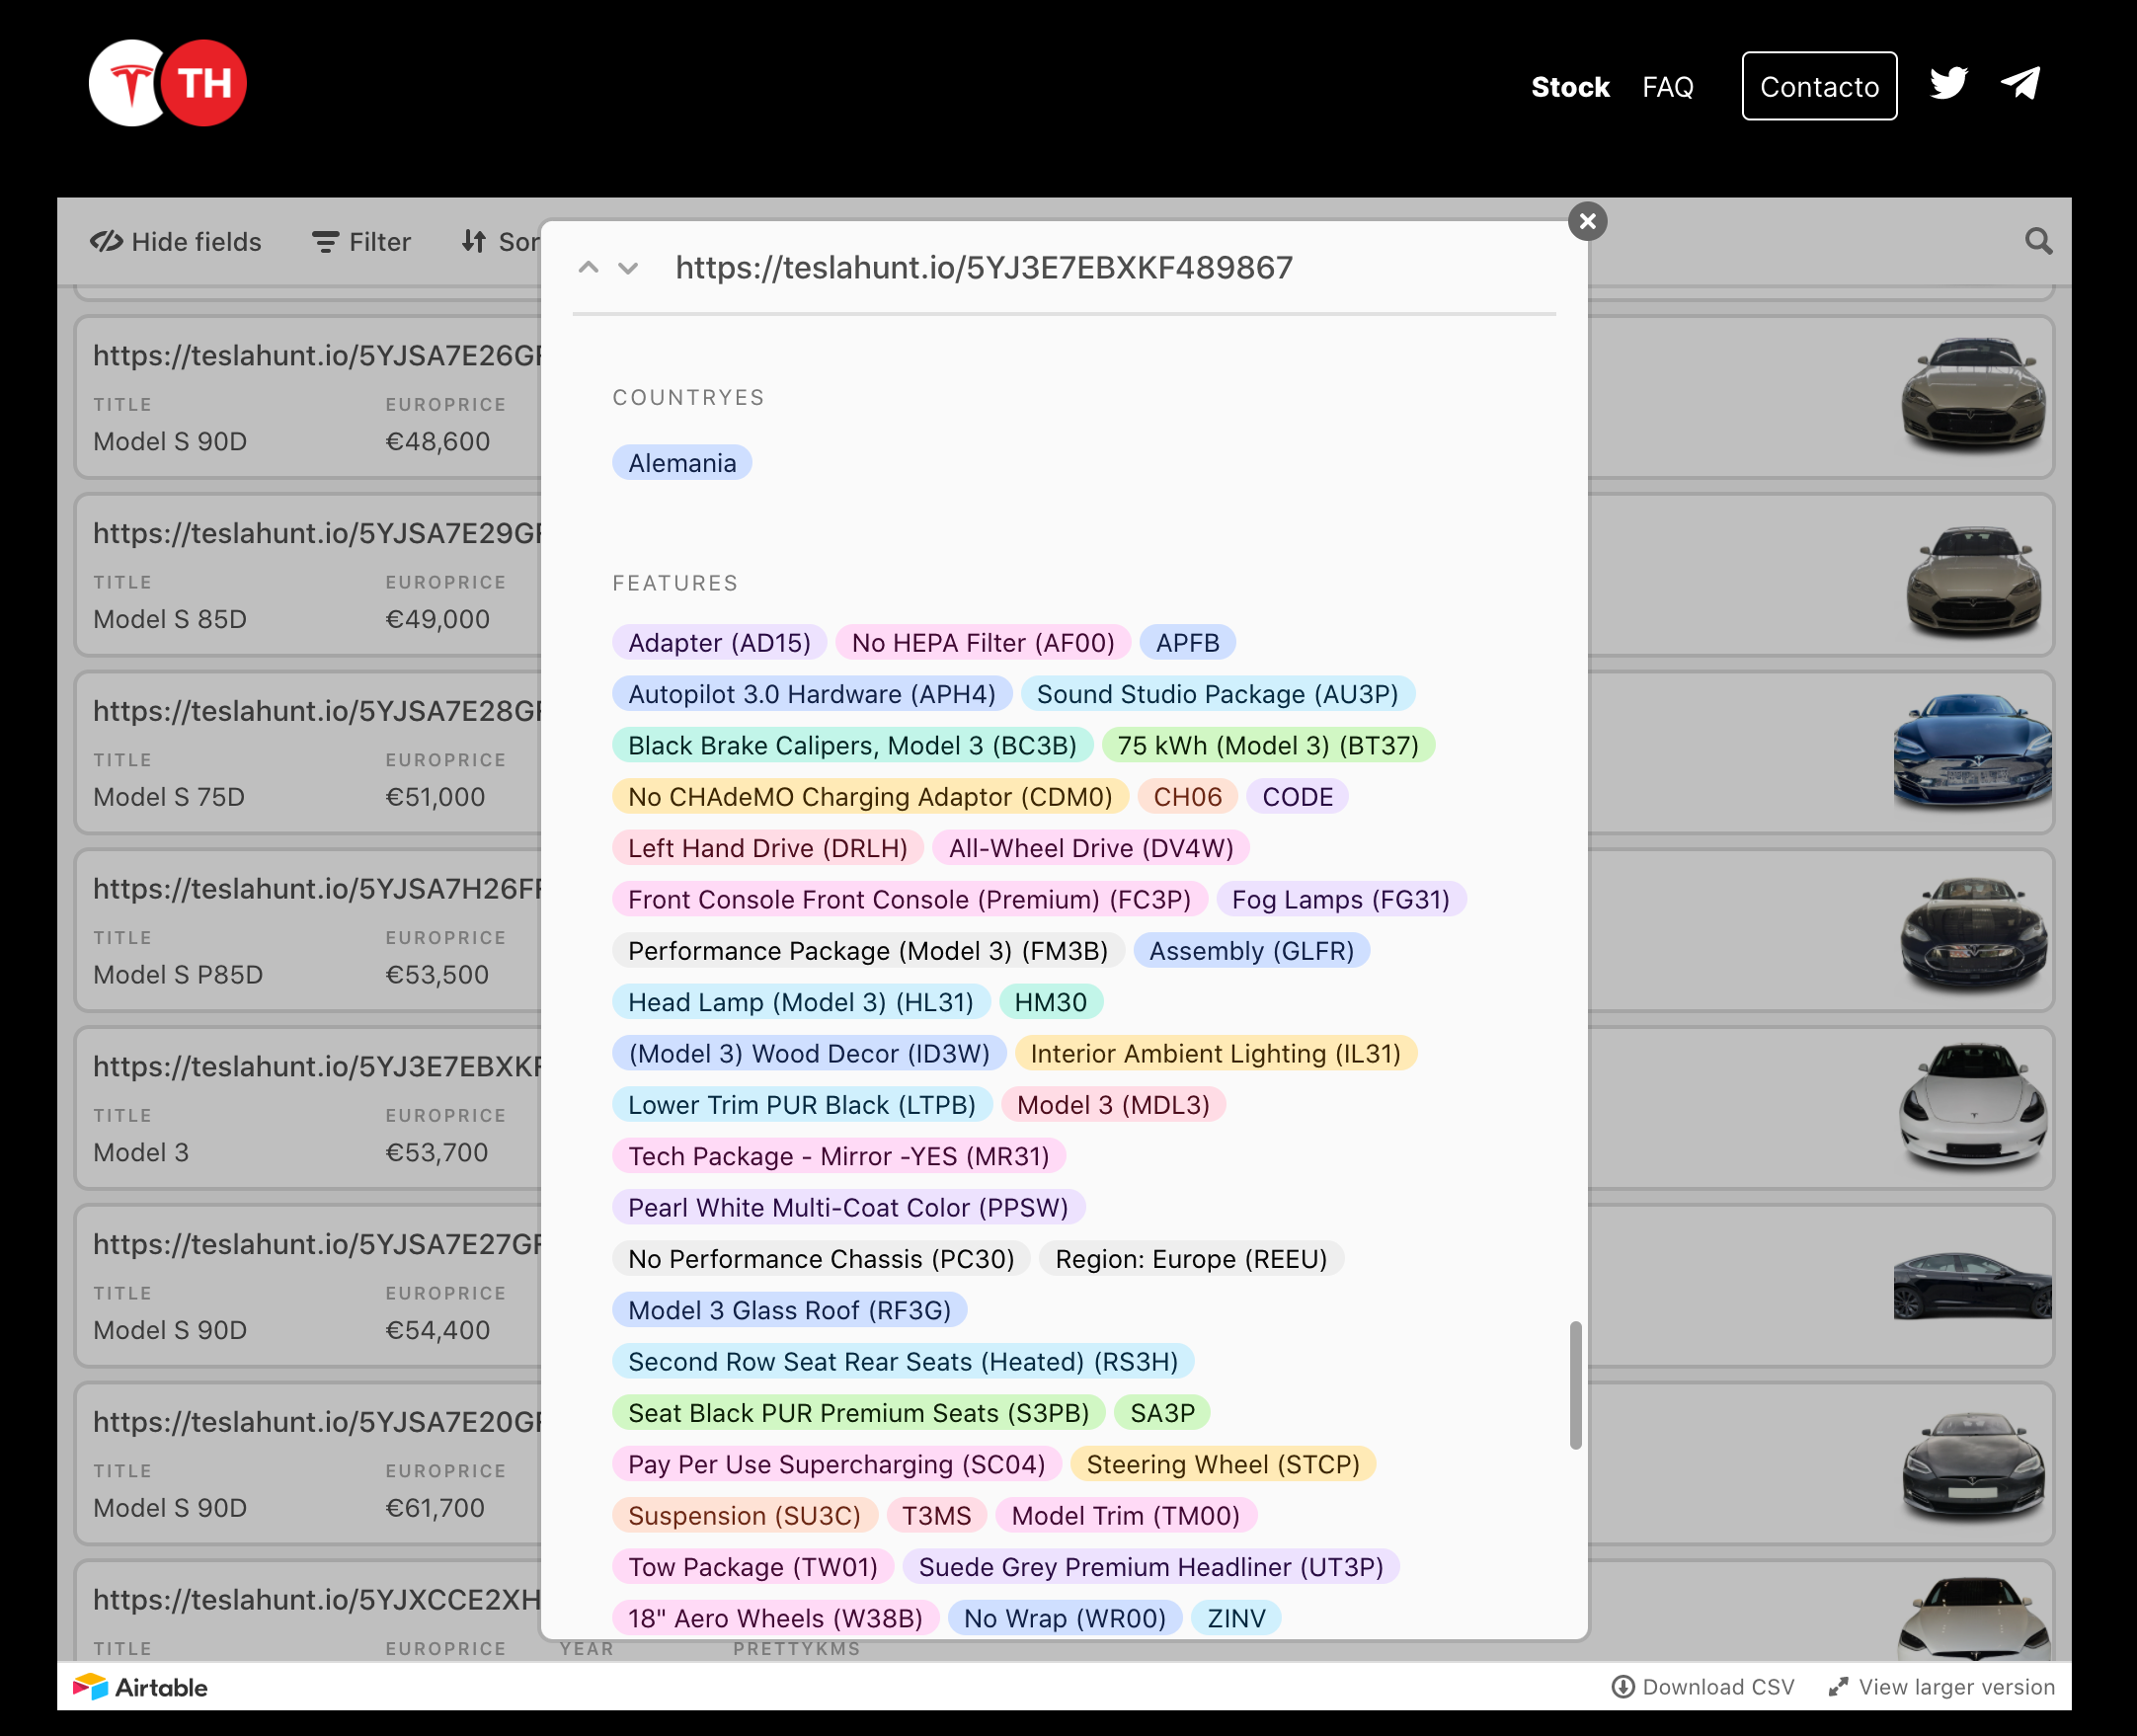This screenshot has height=1736, width=2137.
Task: Click Front Console (Premium) (FC3P) tag
Action: click(909, 900)
